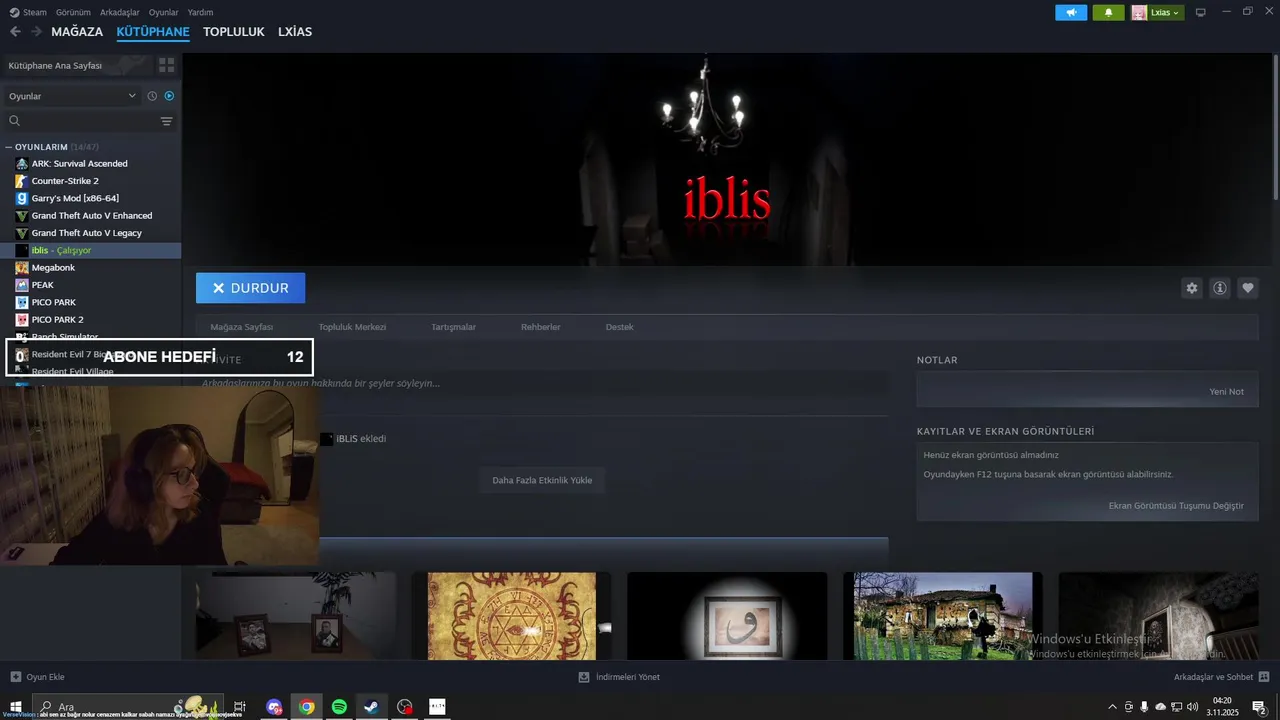Open the Görünüm menu
Image resolution: width=1280 pixels, height=720 pixels.
click(x=73, y=12)
